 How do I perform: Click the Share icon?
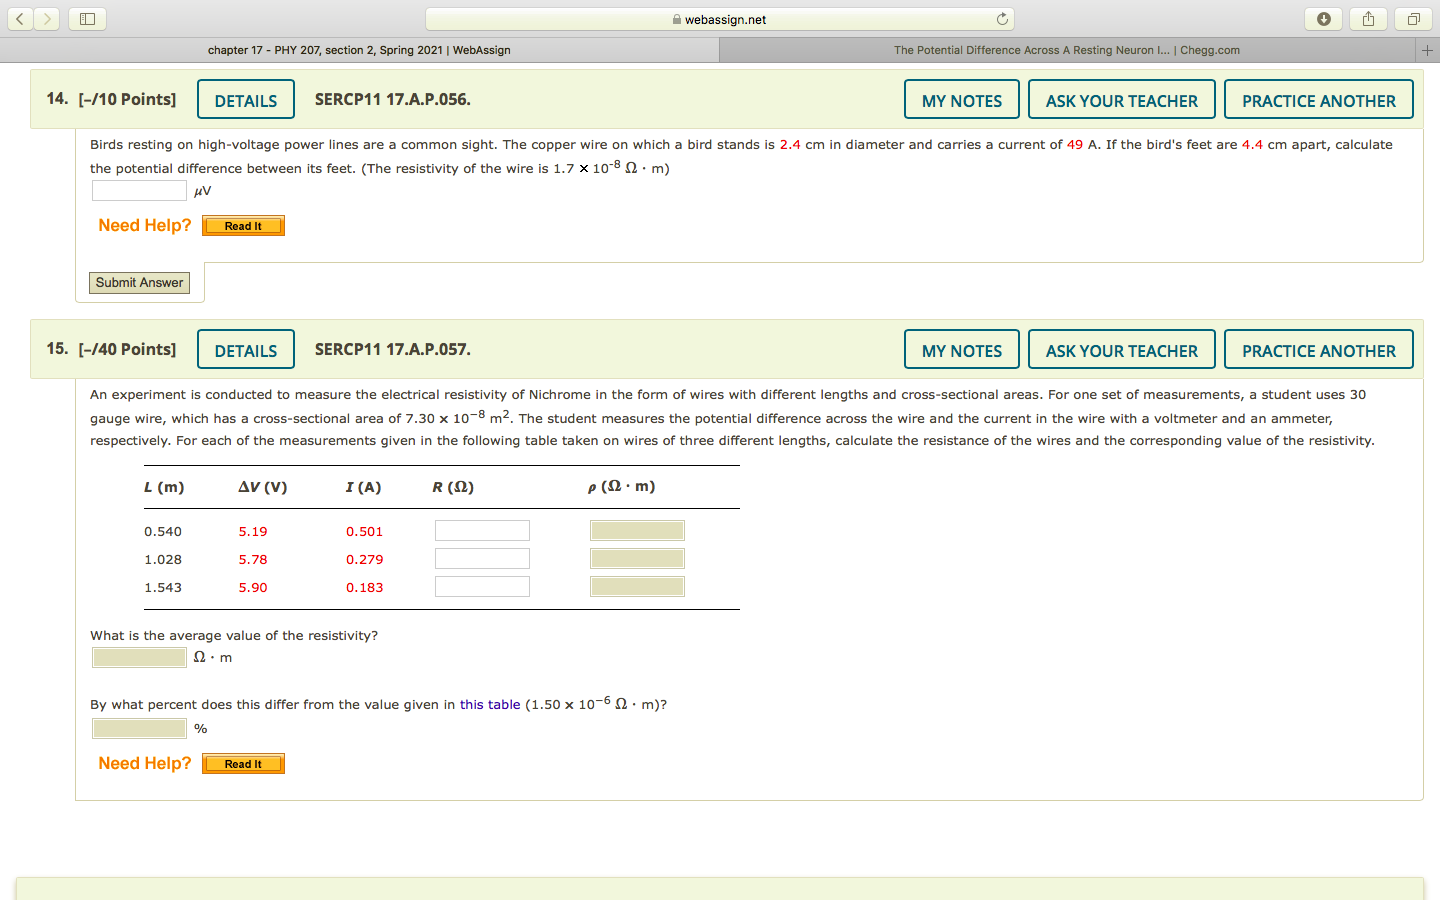point(1368,18)
